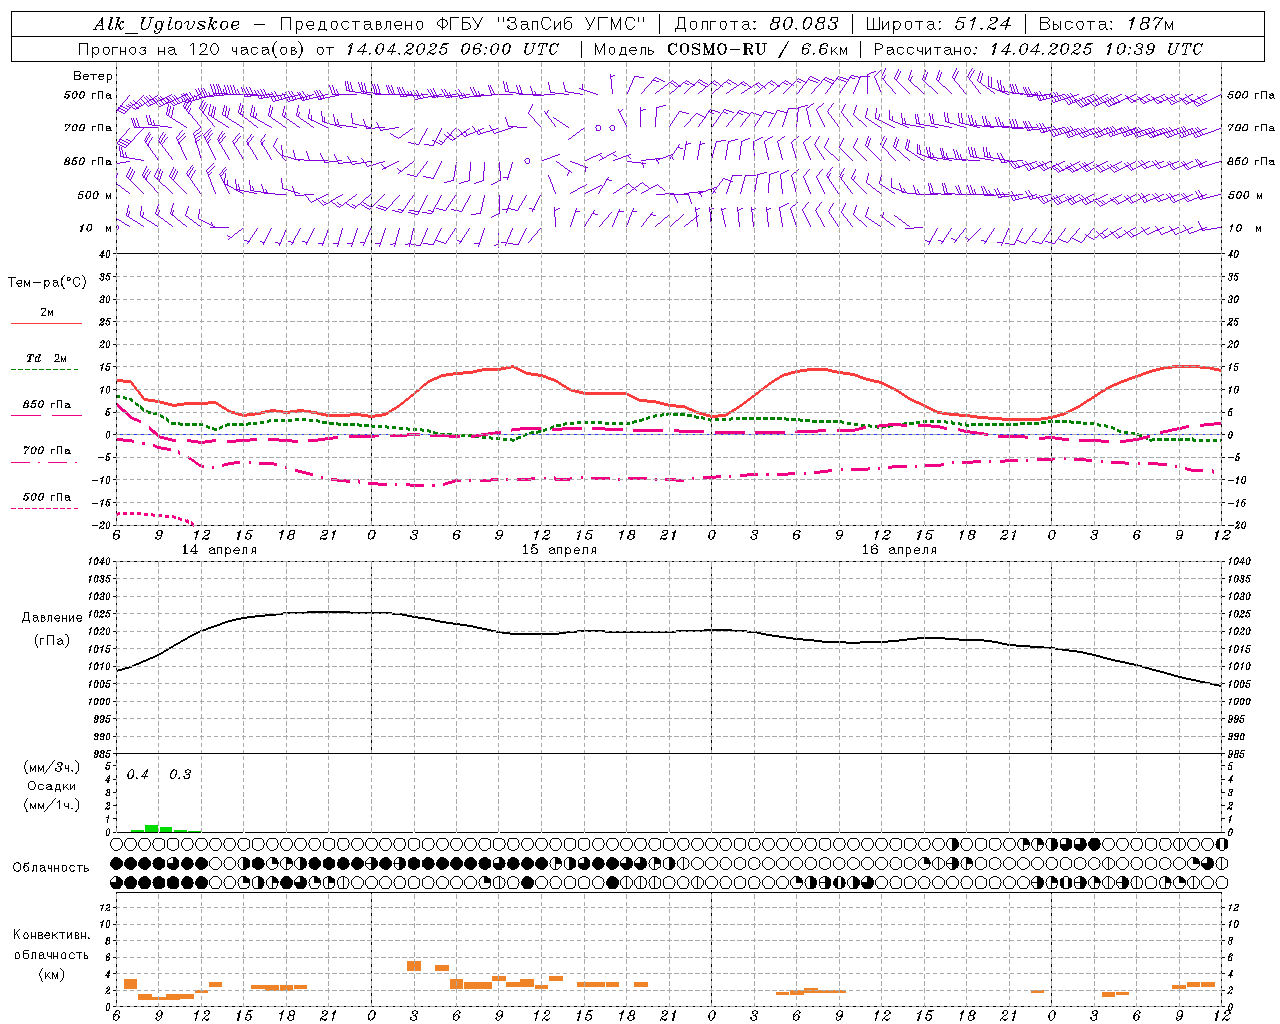The image size is (1280, 1024).
Task: Click the '15 апреля' date label
Action: click(559, 550)
